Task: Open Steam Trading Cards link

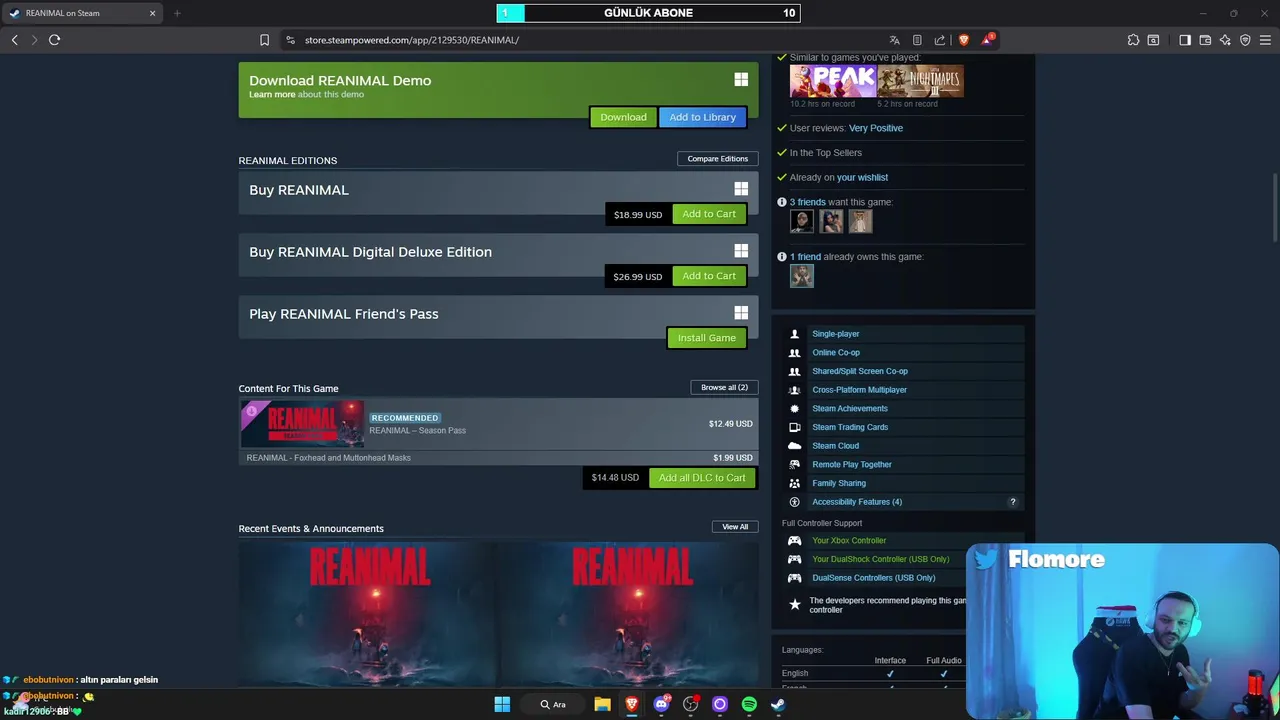Action: click(850, 427)
